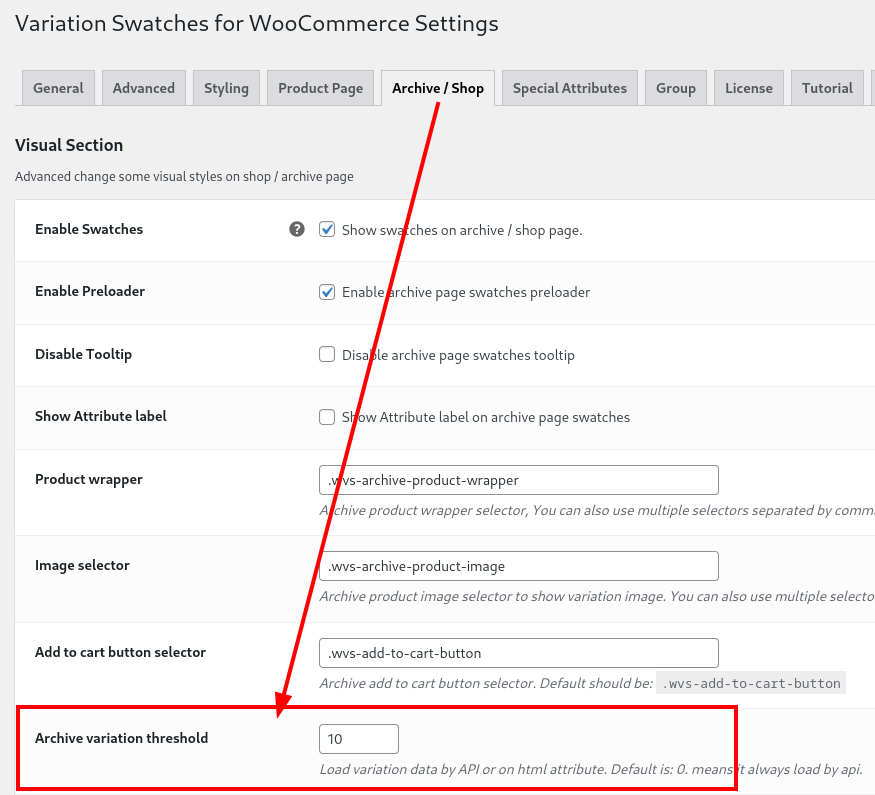Edit the Add to cart button selector field

[x=519, y=653]
